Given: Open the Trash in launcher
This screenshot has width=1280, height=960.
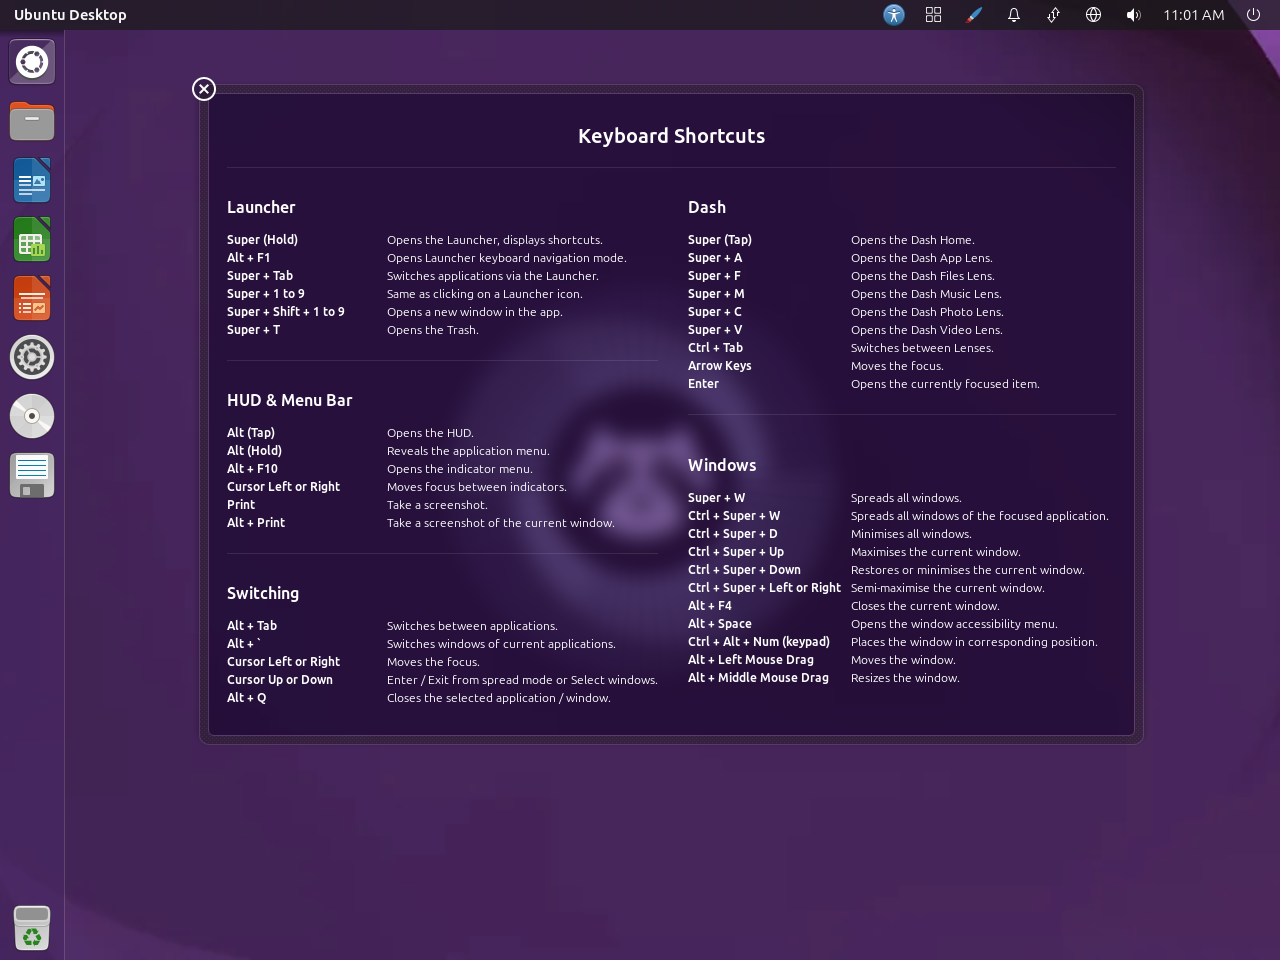Looking at the screenshot, I should [x=32, y=927].
